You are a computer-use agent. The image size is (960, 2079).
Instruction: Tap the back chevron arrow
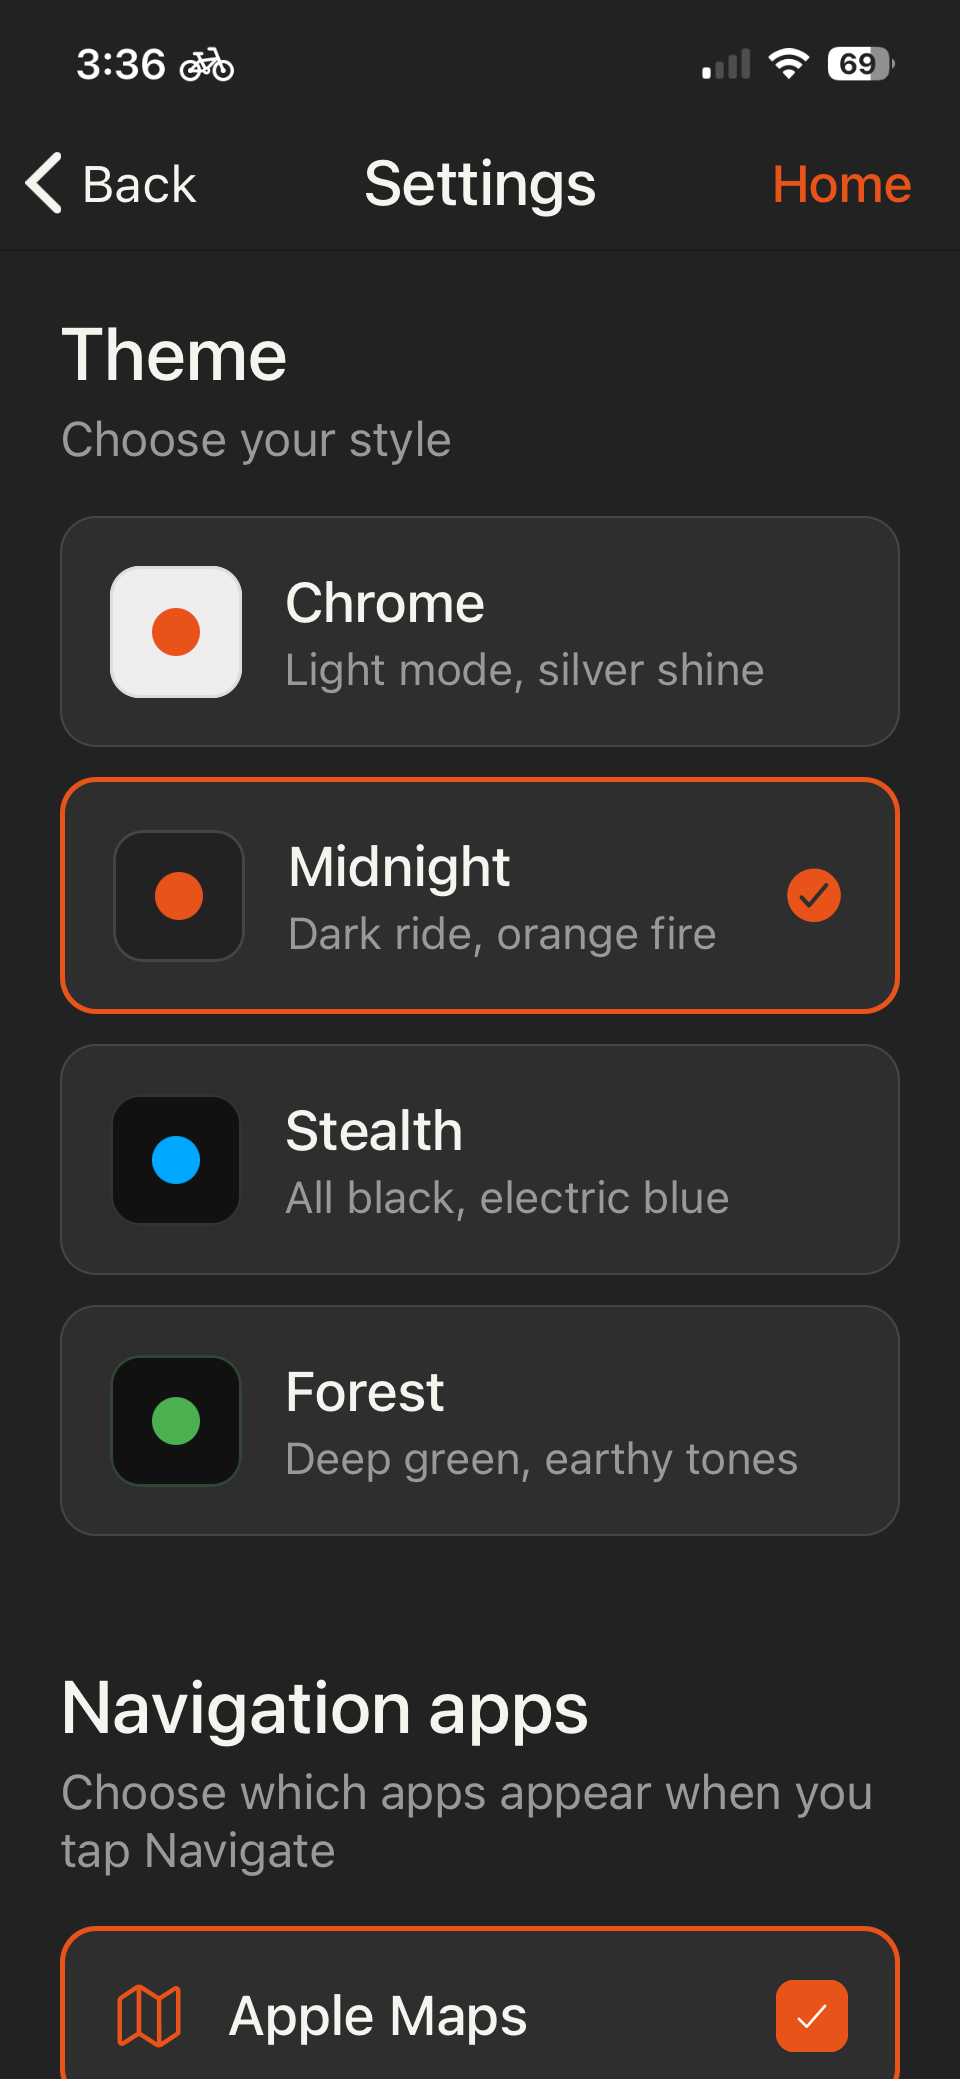pyautogui.click(x=45, y=184)
